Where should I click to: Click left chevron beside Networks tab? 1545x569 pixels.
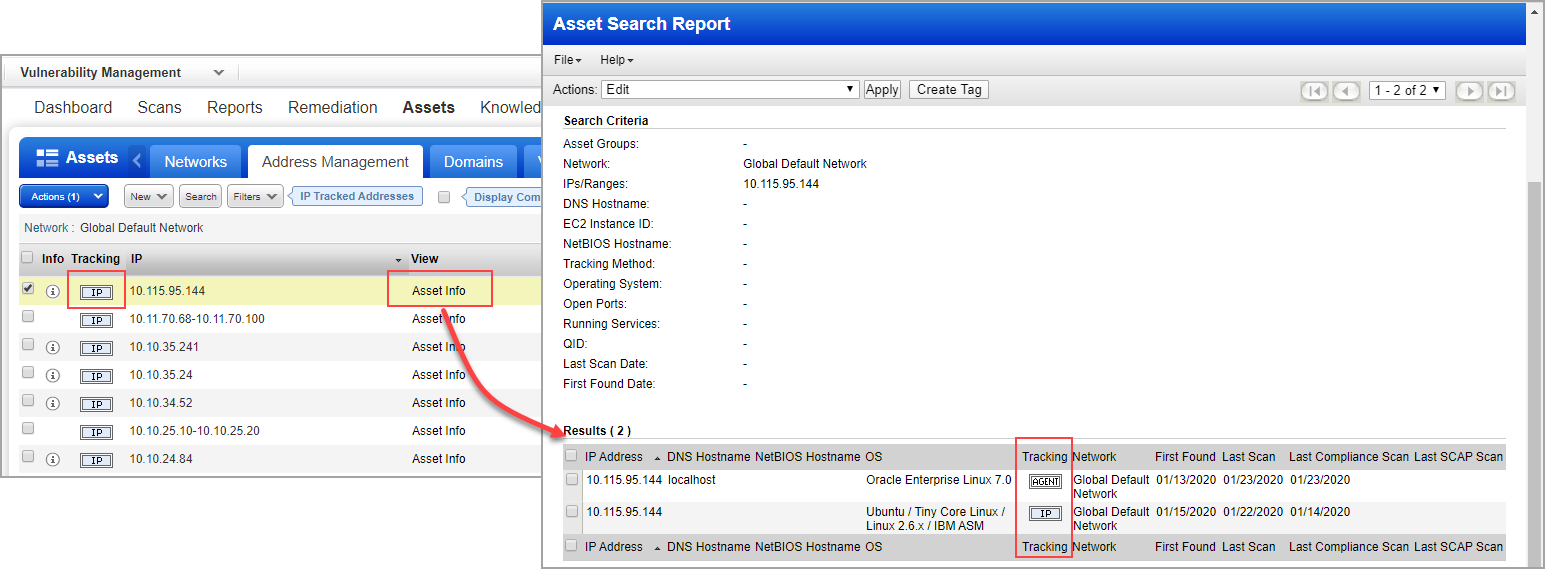pyautogui.click(x=138, y=160)
